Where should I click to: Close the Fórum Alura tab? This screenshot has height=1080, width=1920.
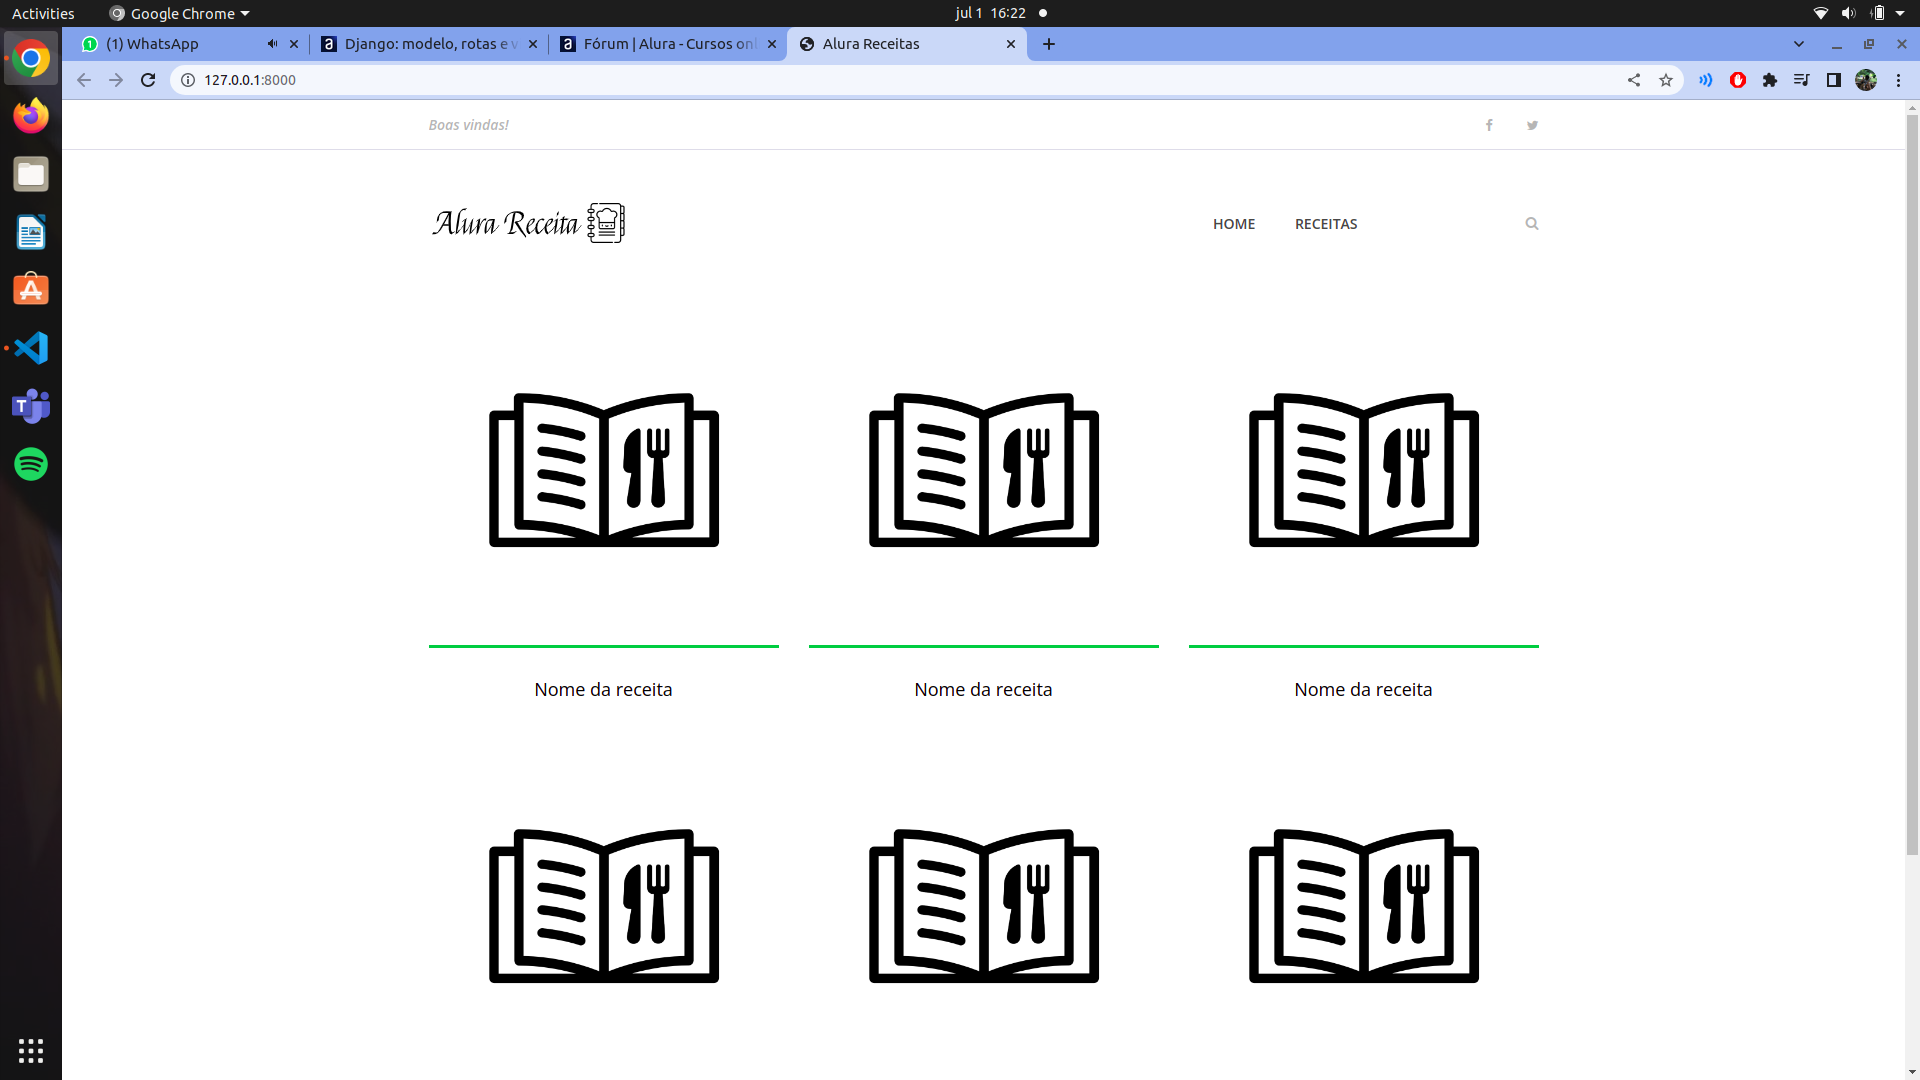point(772,44)
